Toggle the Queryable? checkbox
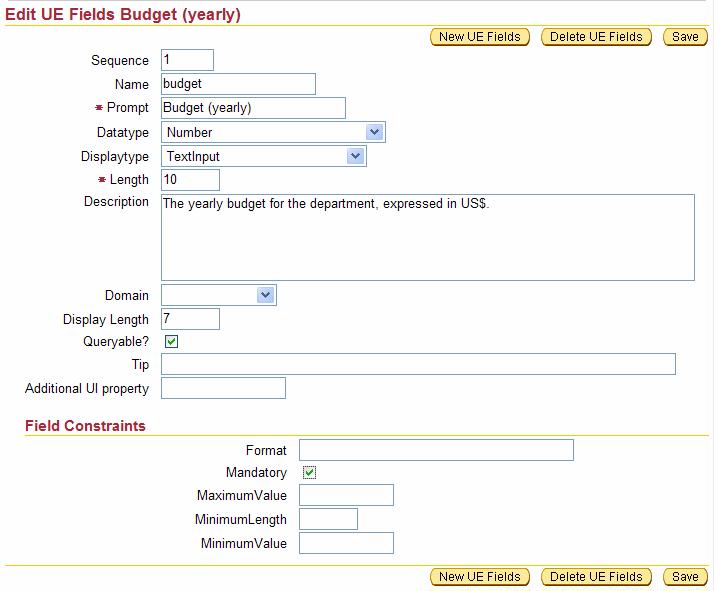This screenshot has height=591, width=714. (171, 342)
